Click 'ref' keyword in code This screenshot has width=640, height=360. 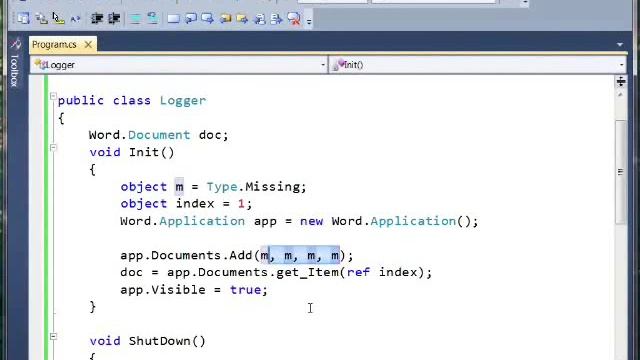pos(358,272)
